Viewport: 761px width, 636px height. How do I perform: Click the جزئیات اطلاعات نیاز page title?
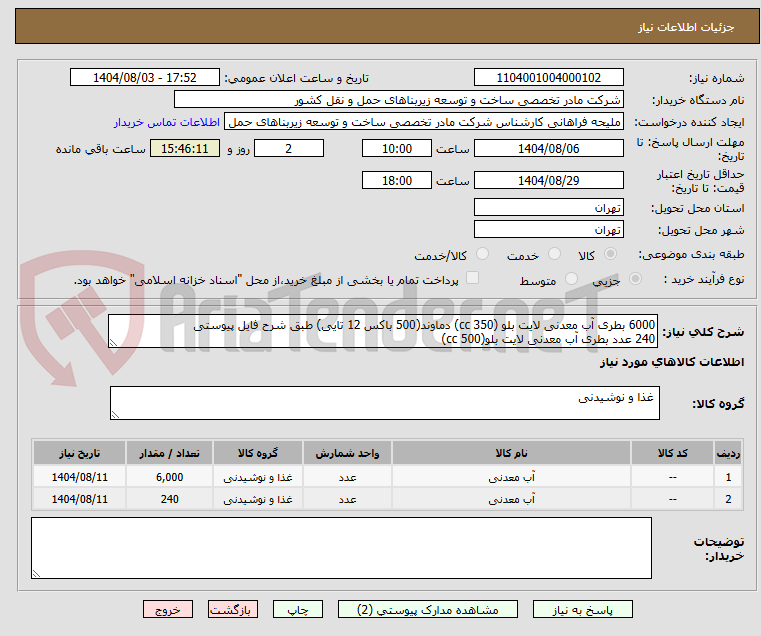tap(686, 27)
